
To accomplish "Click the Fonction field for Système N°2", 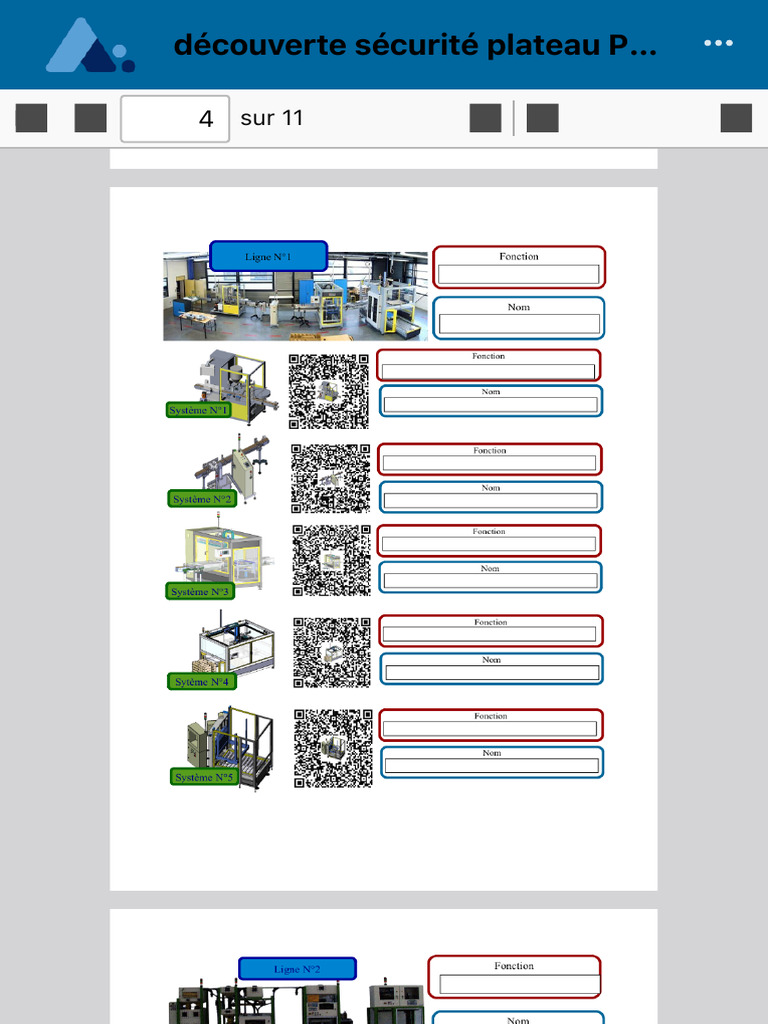I will tap(489, 463).
